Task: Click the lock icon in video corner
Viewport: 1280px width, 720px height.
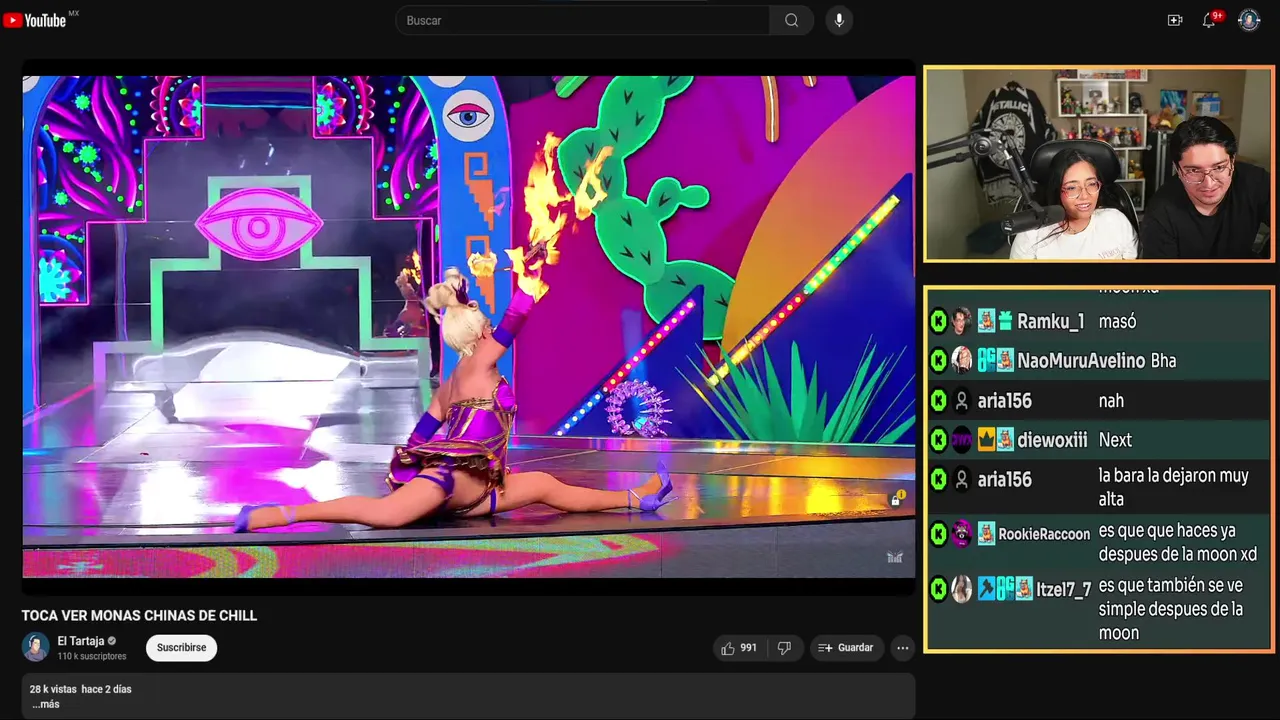Action: point(897,499)
